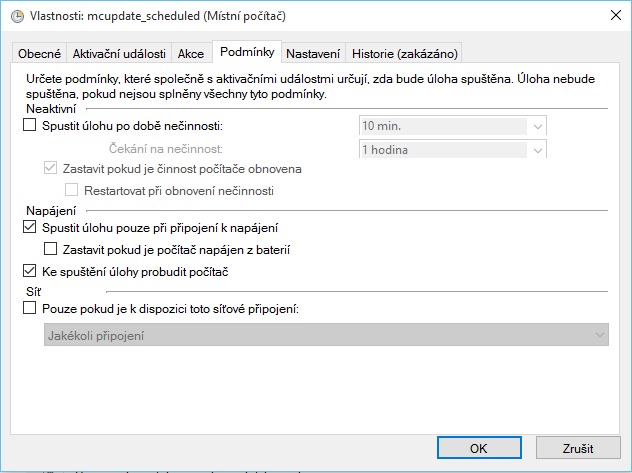The width and height of the screenshot is (632, 473).
Task: Open the Aktivační události tab
Action: pos(120,53)
